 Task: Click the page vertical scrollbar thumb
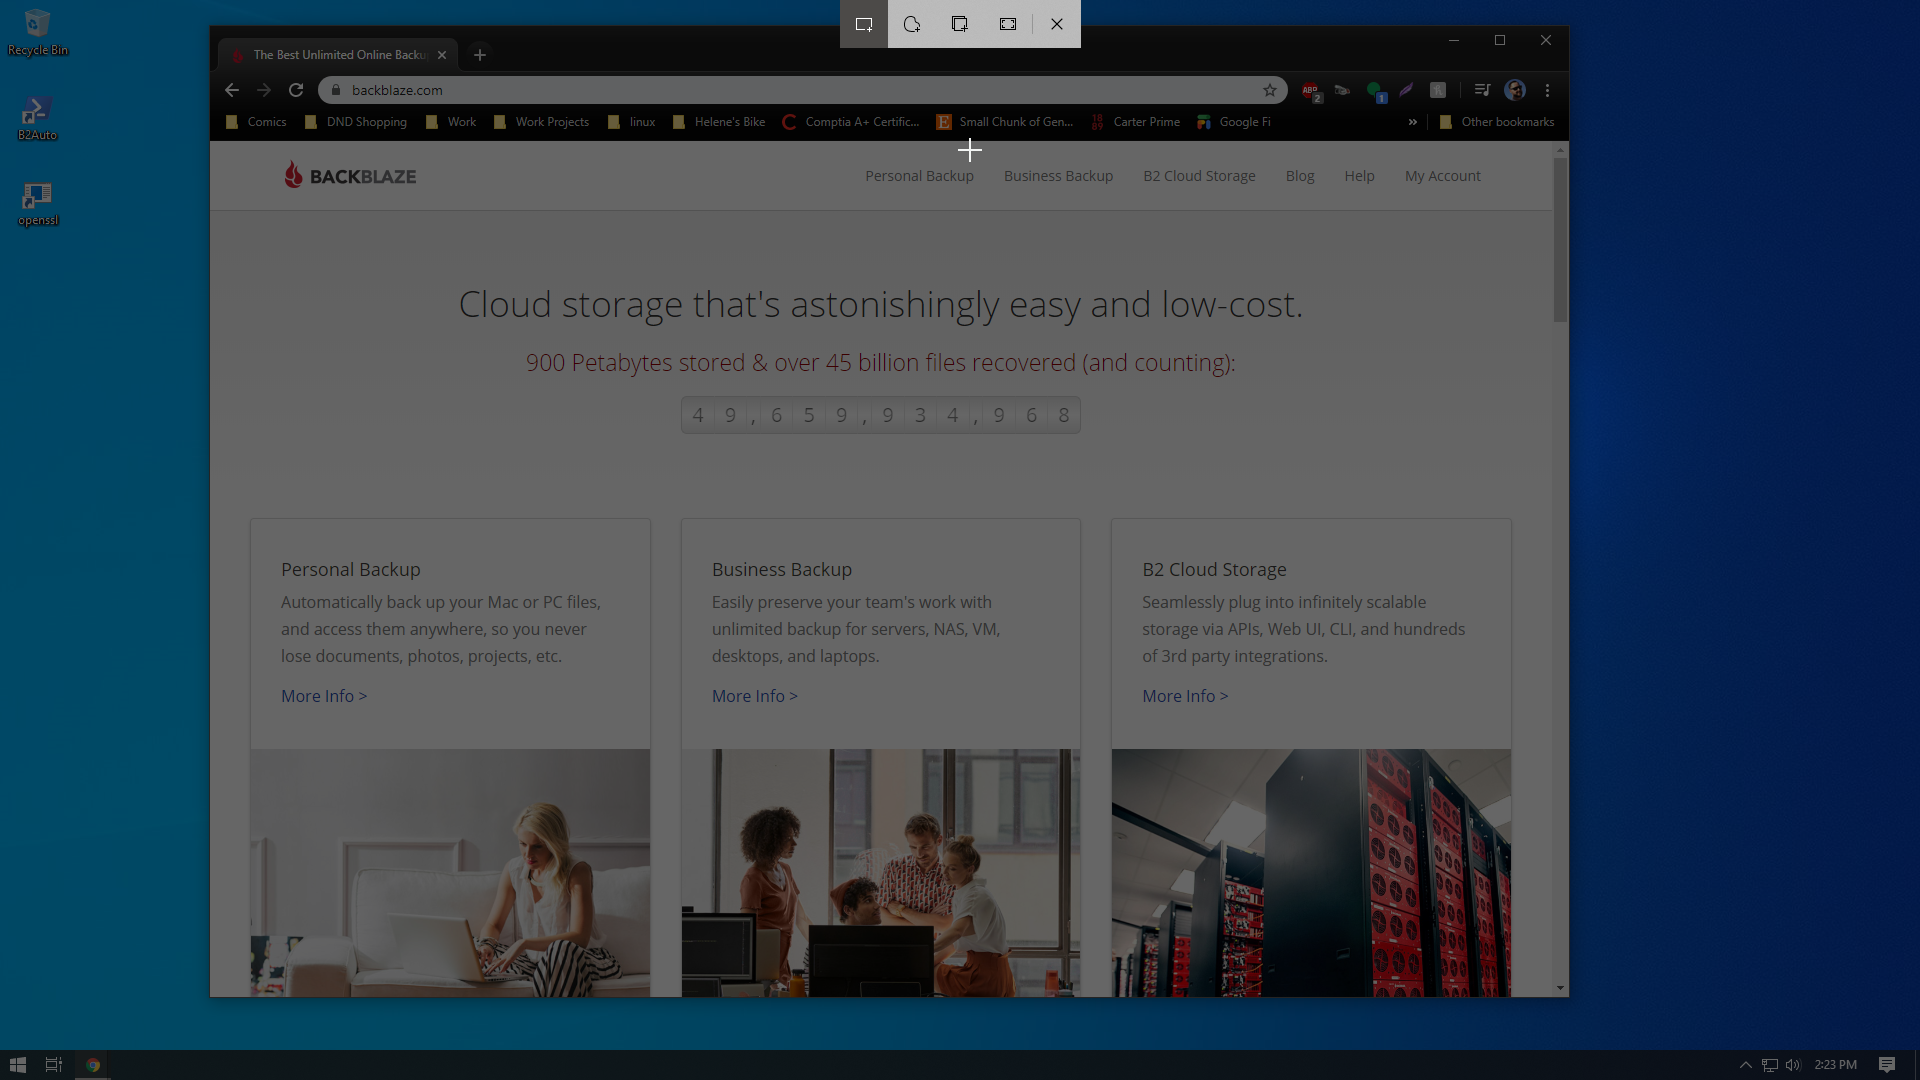click(1560, 240)
